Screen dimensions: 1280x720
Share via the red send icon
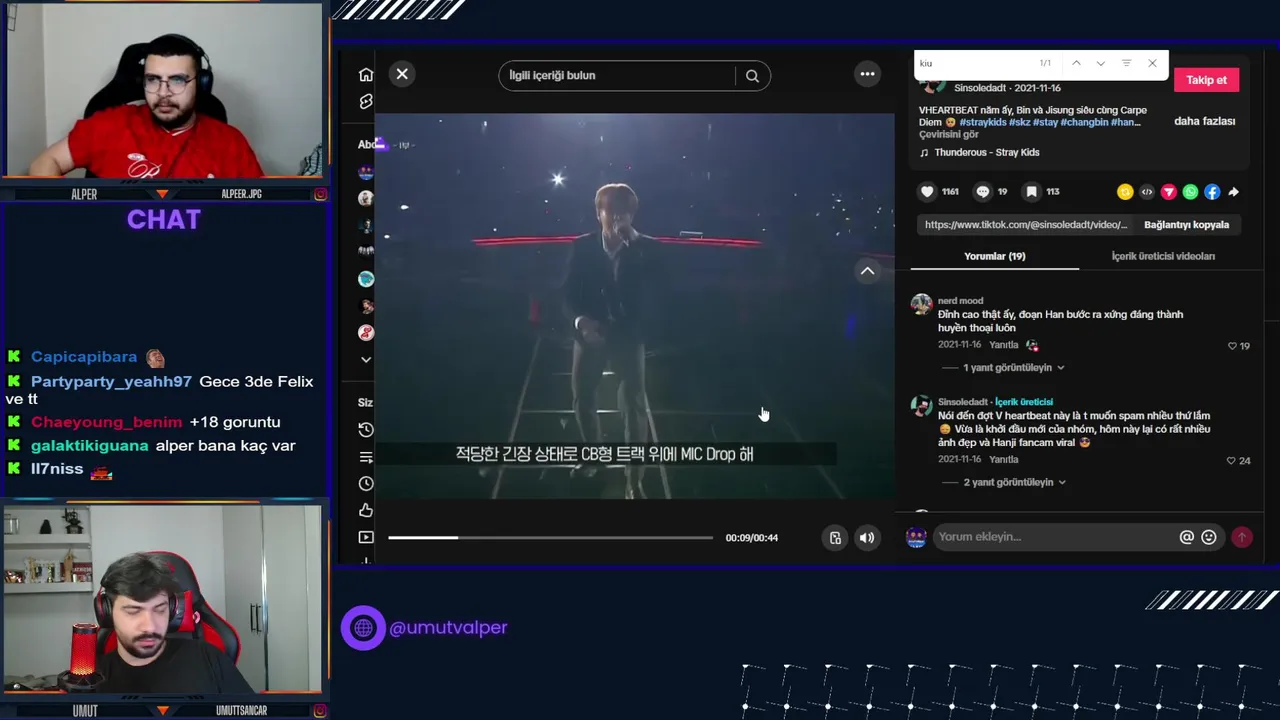(x=1168, y=192)
